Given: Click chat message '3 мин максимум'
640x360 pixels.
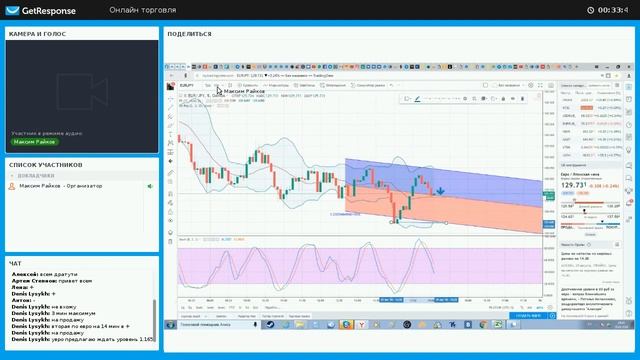Looking at the screenshot, I should coord(73,313).
